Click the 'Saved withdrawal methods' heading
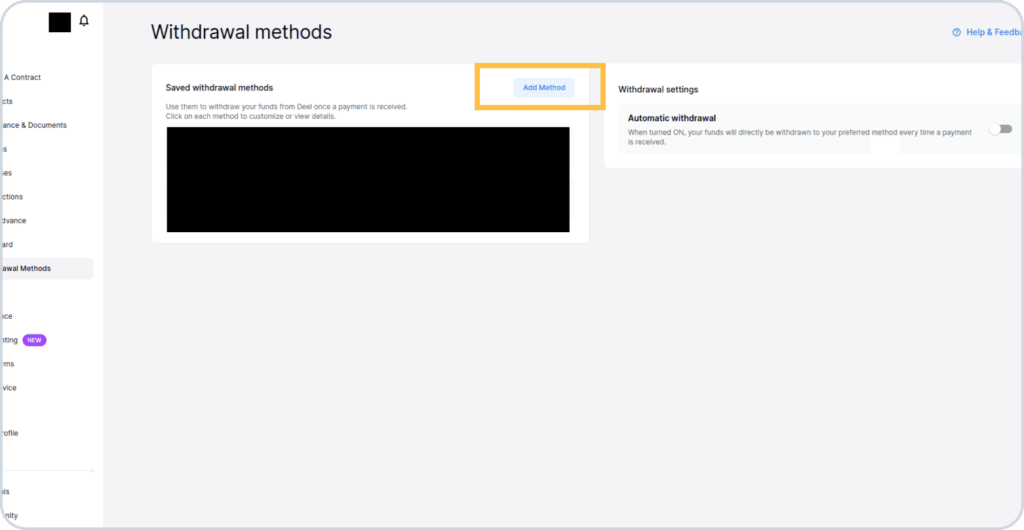The image size is (1024, 530). click(219, 87)
